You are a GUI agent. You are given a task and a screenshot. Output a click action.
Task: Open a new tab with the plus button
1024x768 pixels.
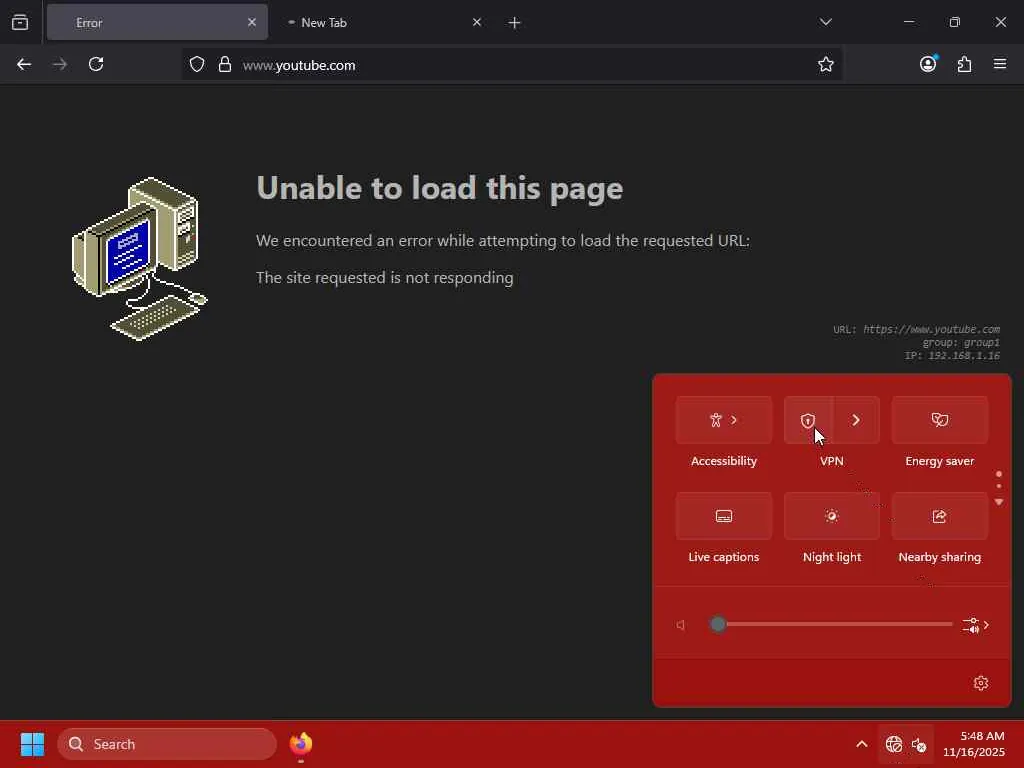[515, 23]
